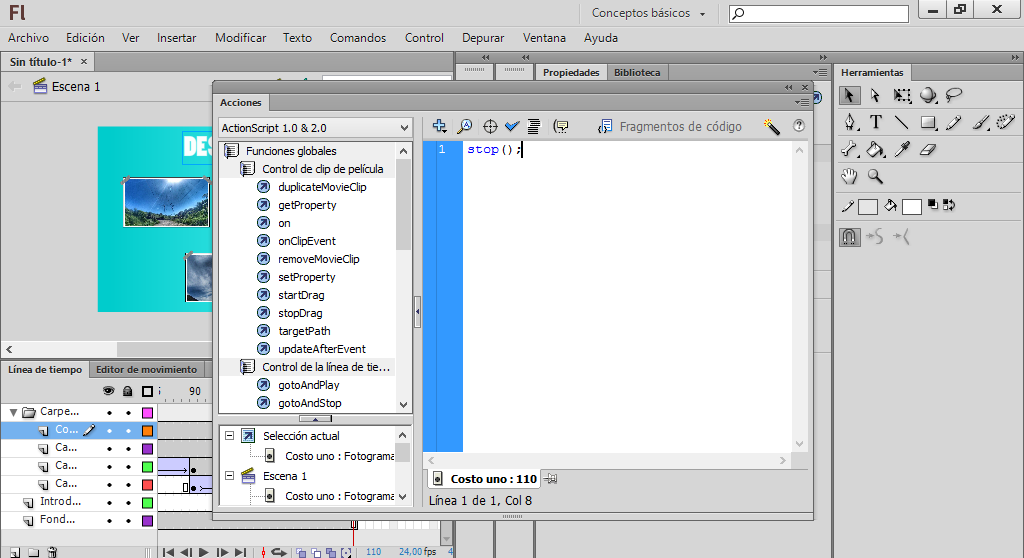This screenshot has height=558, width=1024.
Task: Lock all layers with padlock header
Action: point(128,391)
